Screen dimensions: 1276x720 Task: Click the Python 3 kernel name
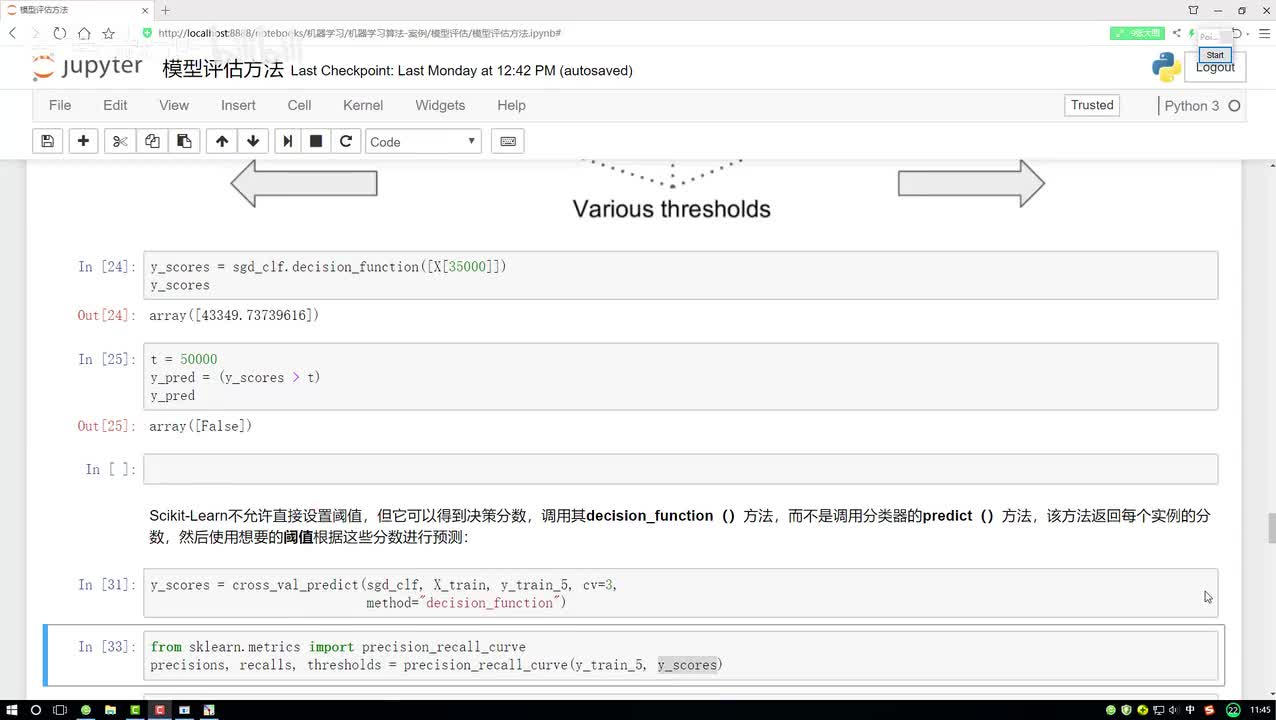pos(1192,106)
